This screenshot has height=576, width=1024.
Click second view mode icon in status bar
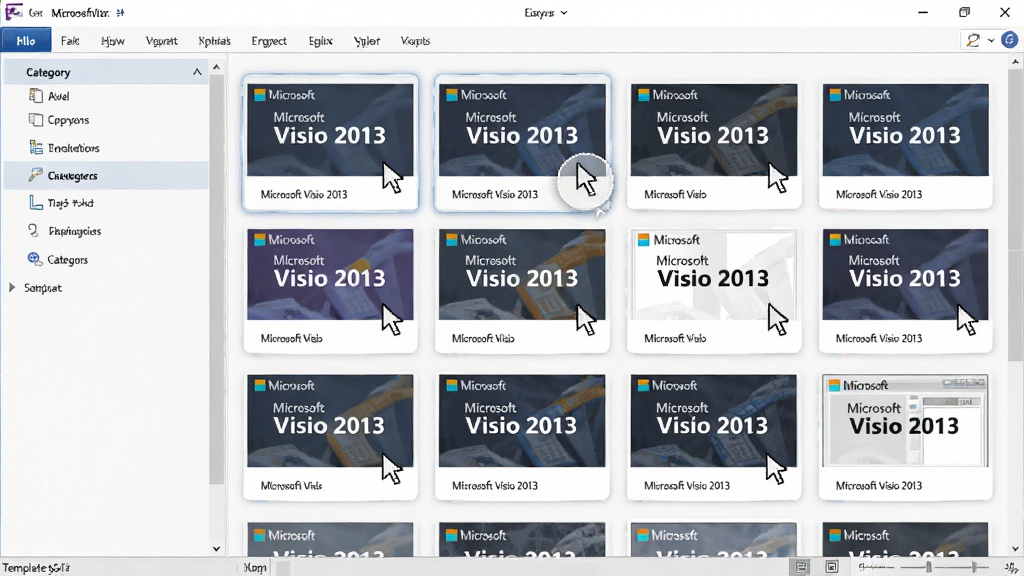coord(831,567)
